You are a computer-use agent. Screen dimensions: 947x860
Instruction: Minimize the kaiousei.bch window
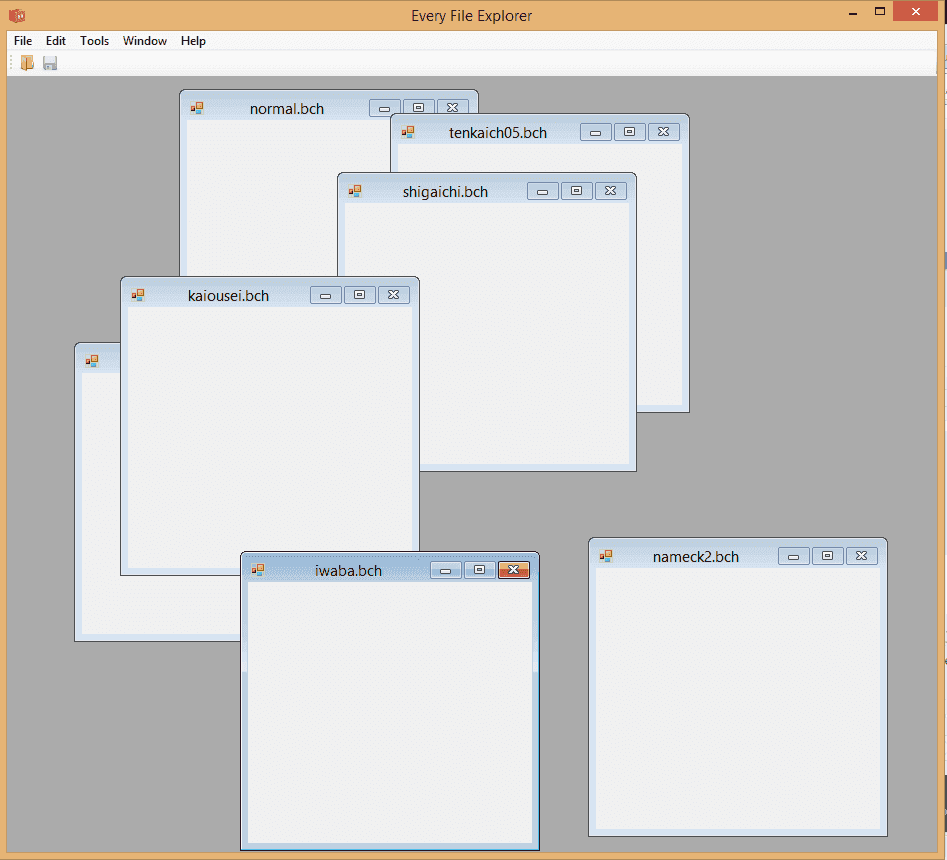tap(326, 295)
